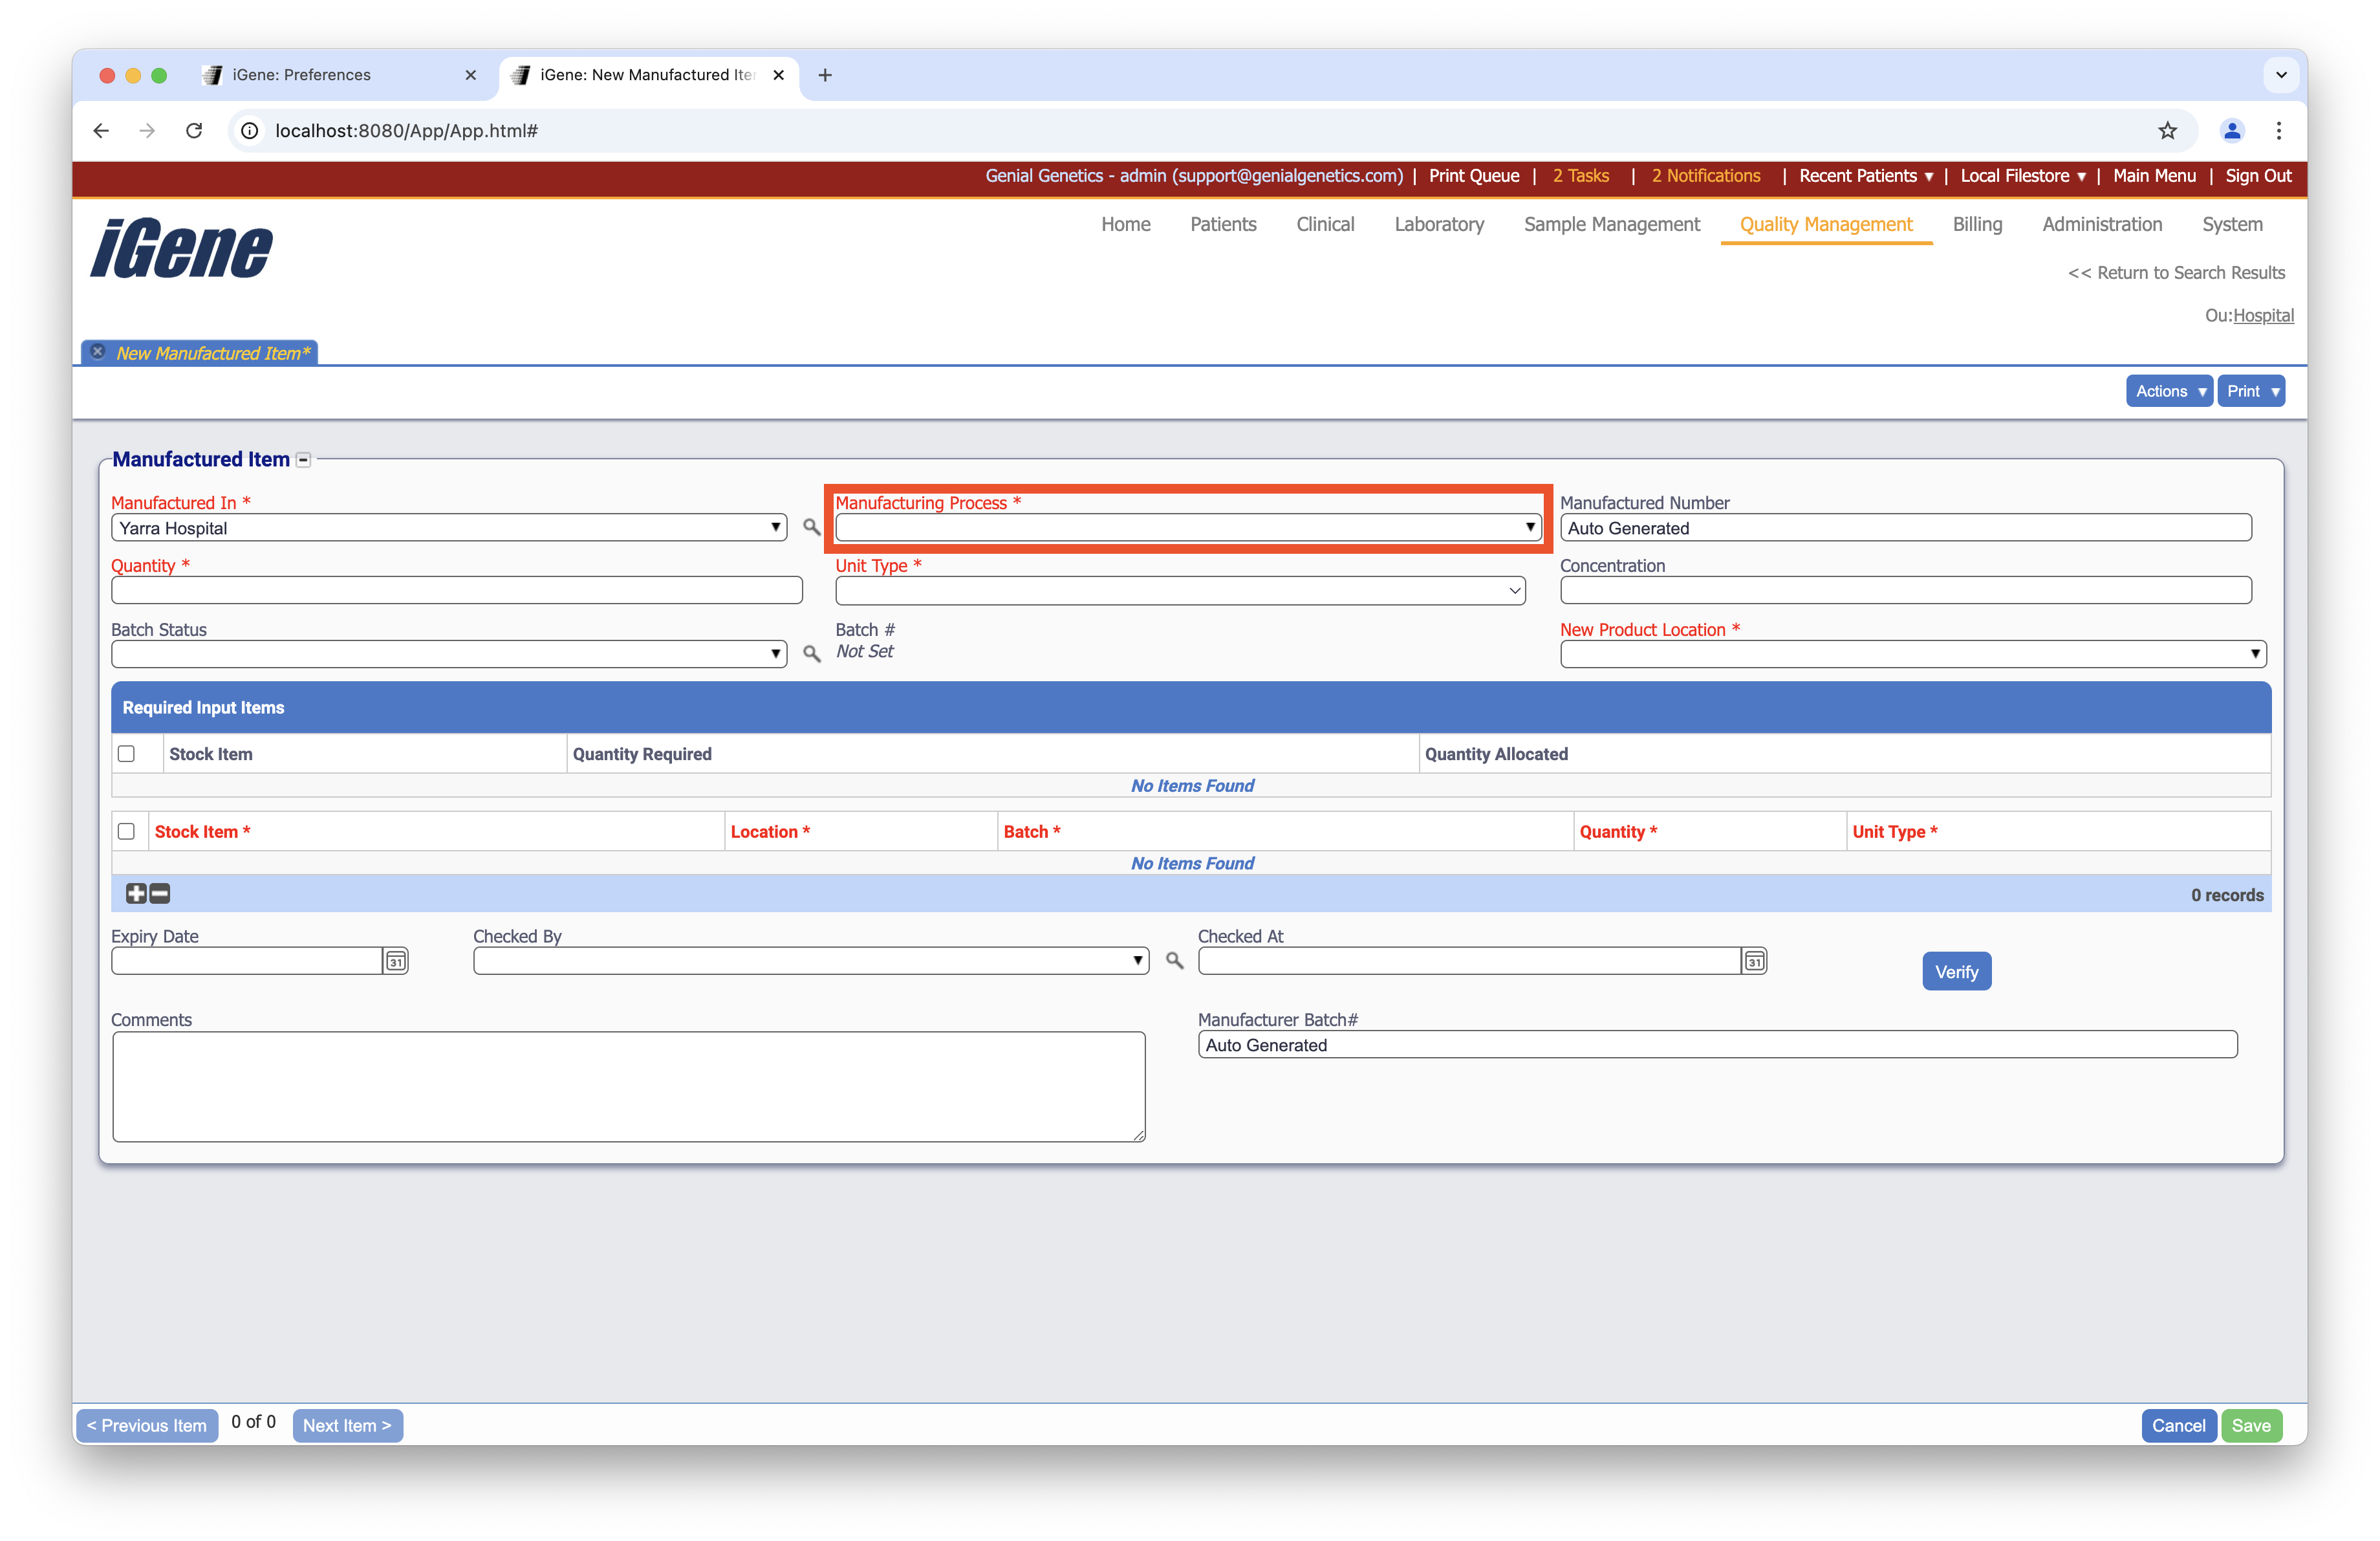The height and width of the screenshot is (1541, 2380).
Task: Click into the Comments text area
Action: click(x=628, y=1087)
